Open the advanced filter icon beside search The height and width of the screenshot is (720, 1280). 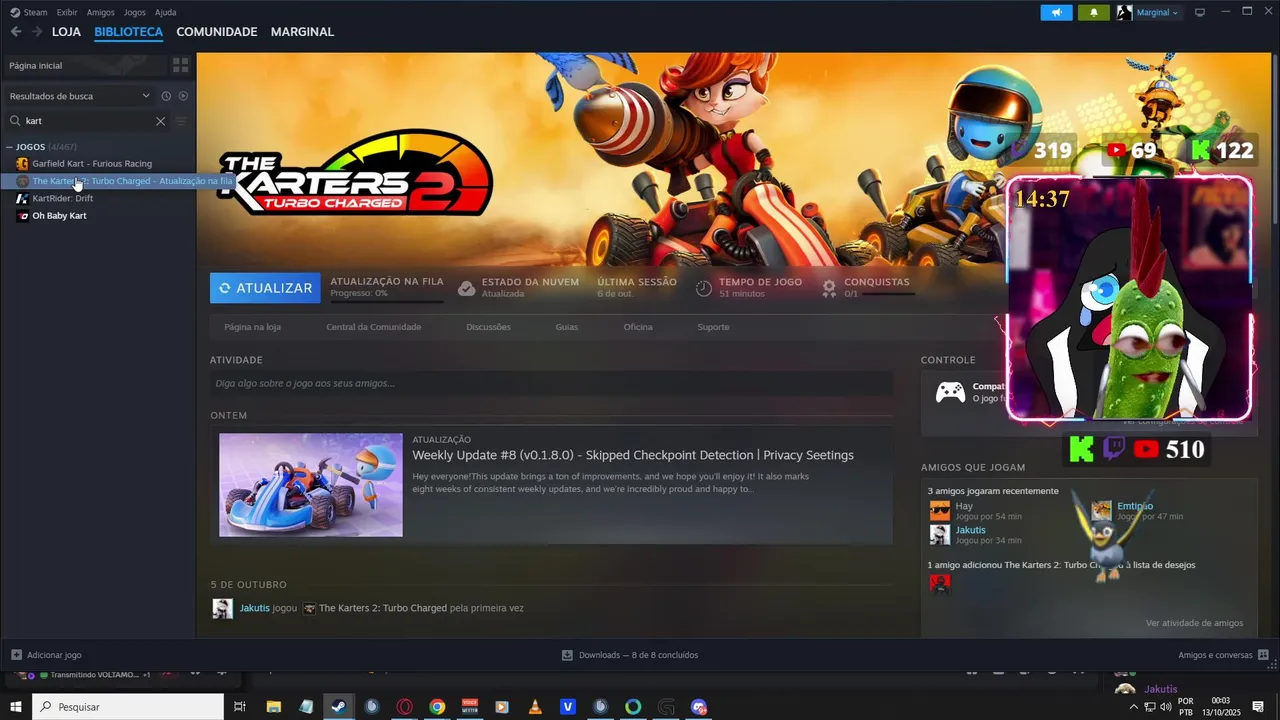181,121
